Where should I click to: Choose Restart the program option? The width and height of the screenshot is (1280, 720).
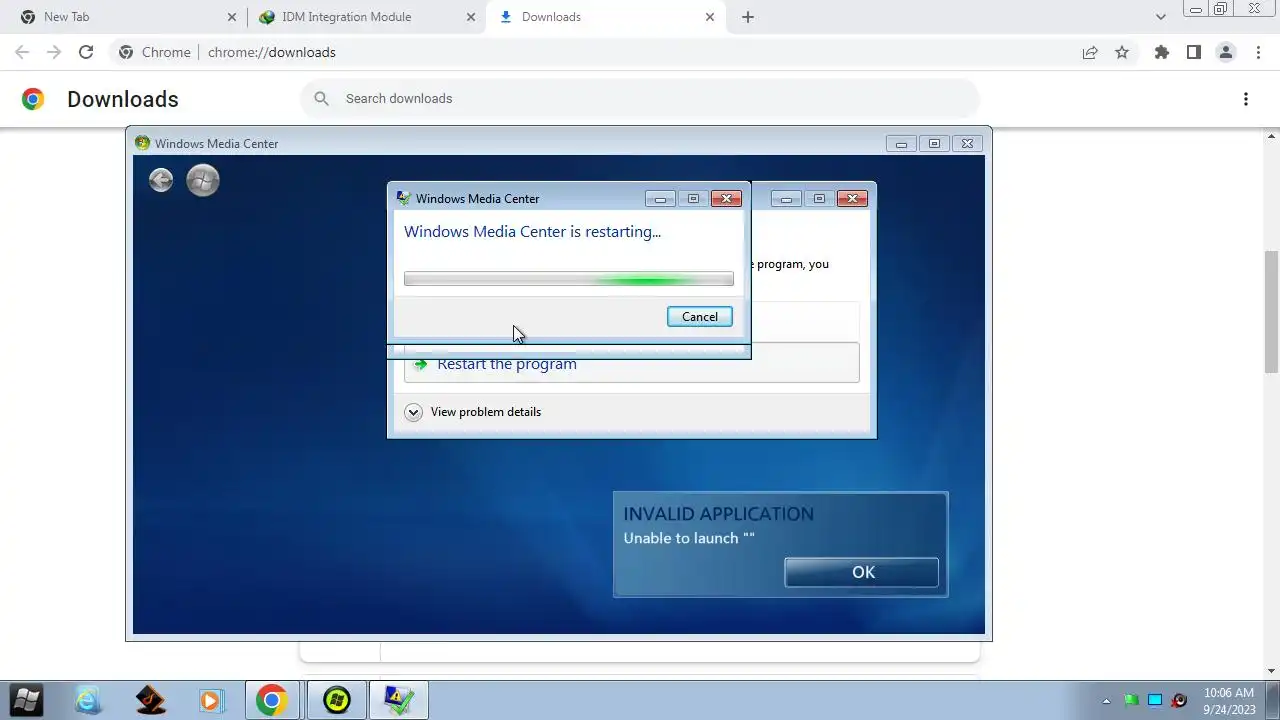pyautogui.click(x=631, y=364)
